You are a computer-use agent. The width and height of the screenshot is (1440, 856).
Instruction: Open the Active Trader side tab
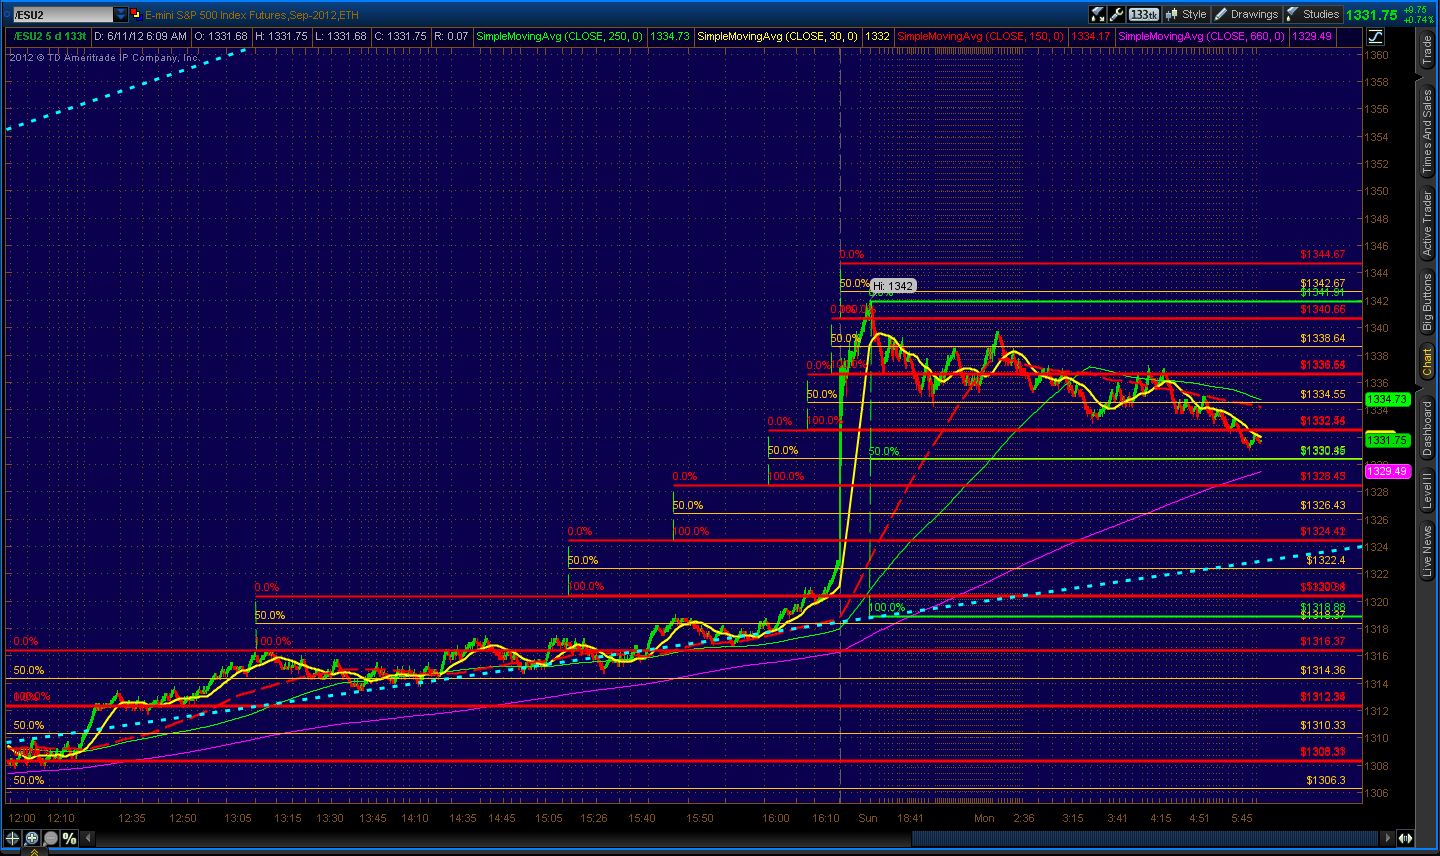click(1428, 224)
